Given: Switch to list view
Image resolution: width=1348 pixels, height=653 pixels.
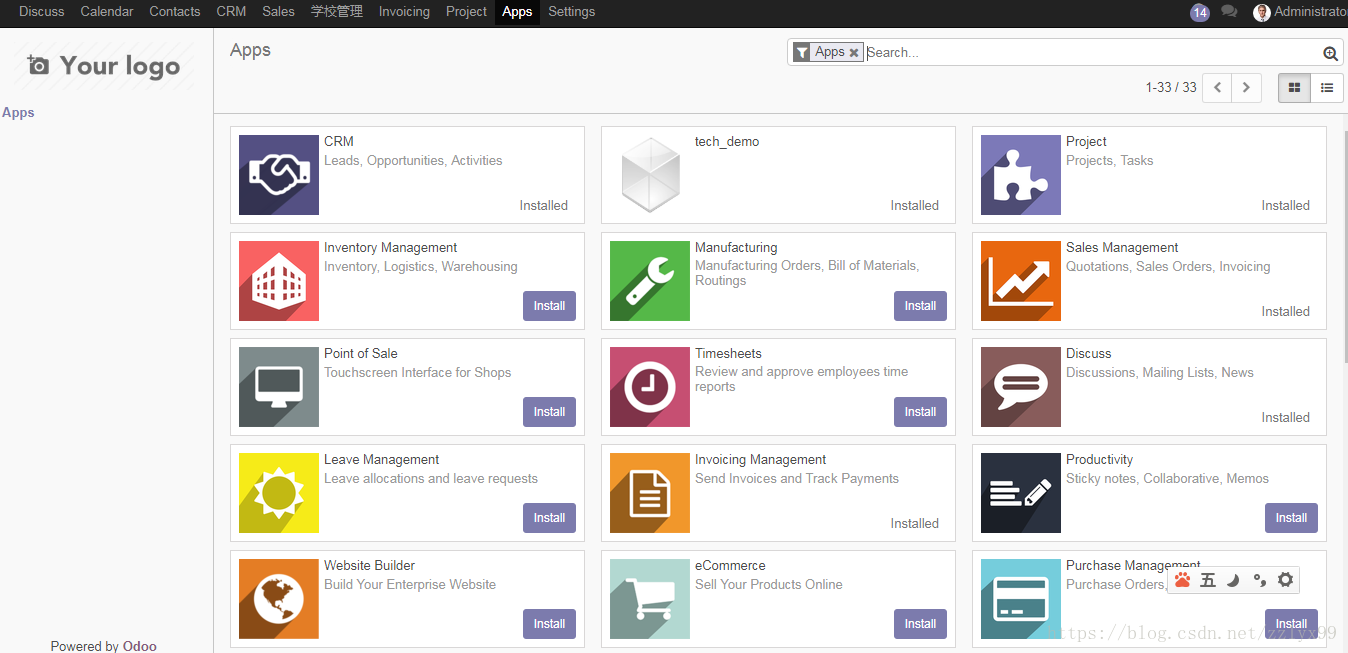Looking at the screenshot, I should coord(1327,88).
